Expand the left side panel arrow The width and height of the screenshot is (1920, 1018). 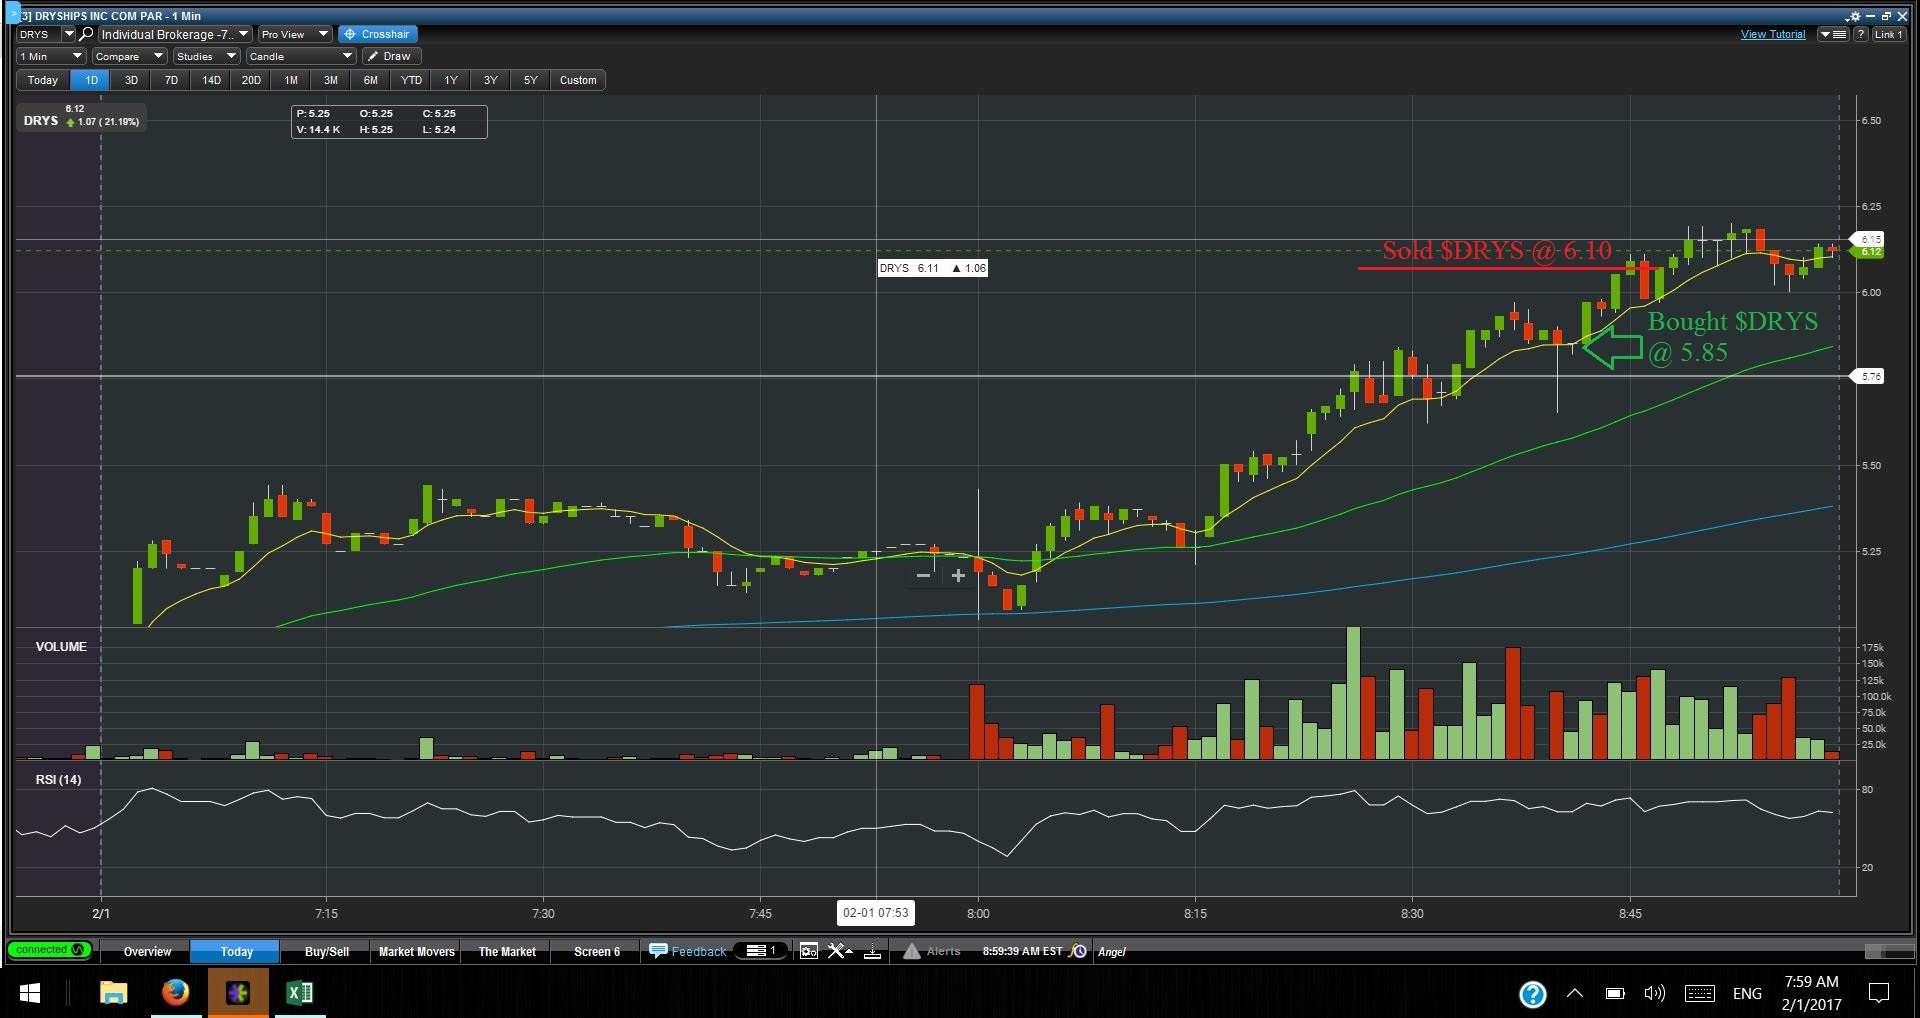coord(14,15)
